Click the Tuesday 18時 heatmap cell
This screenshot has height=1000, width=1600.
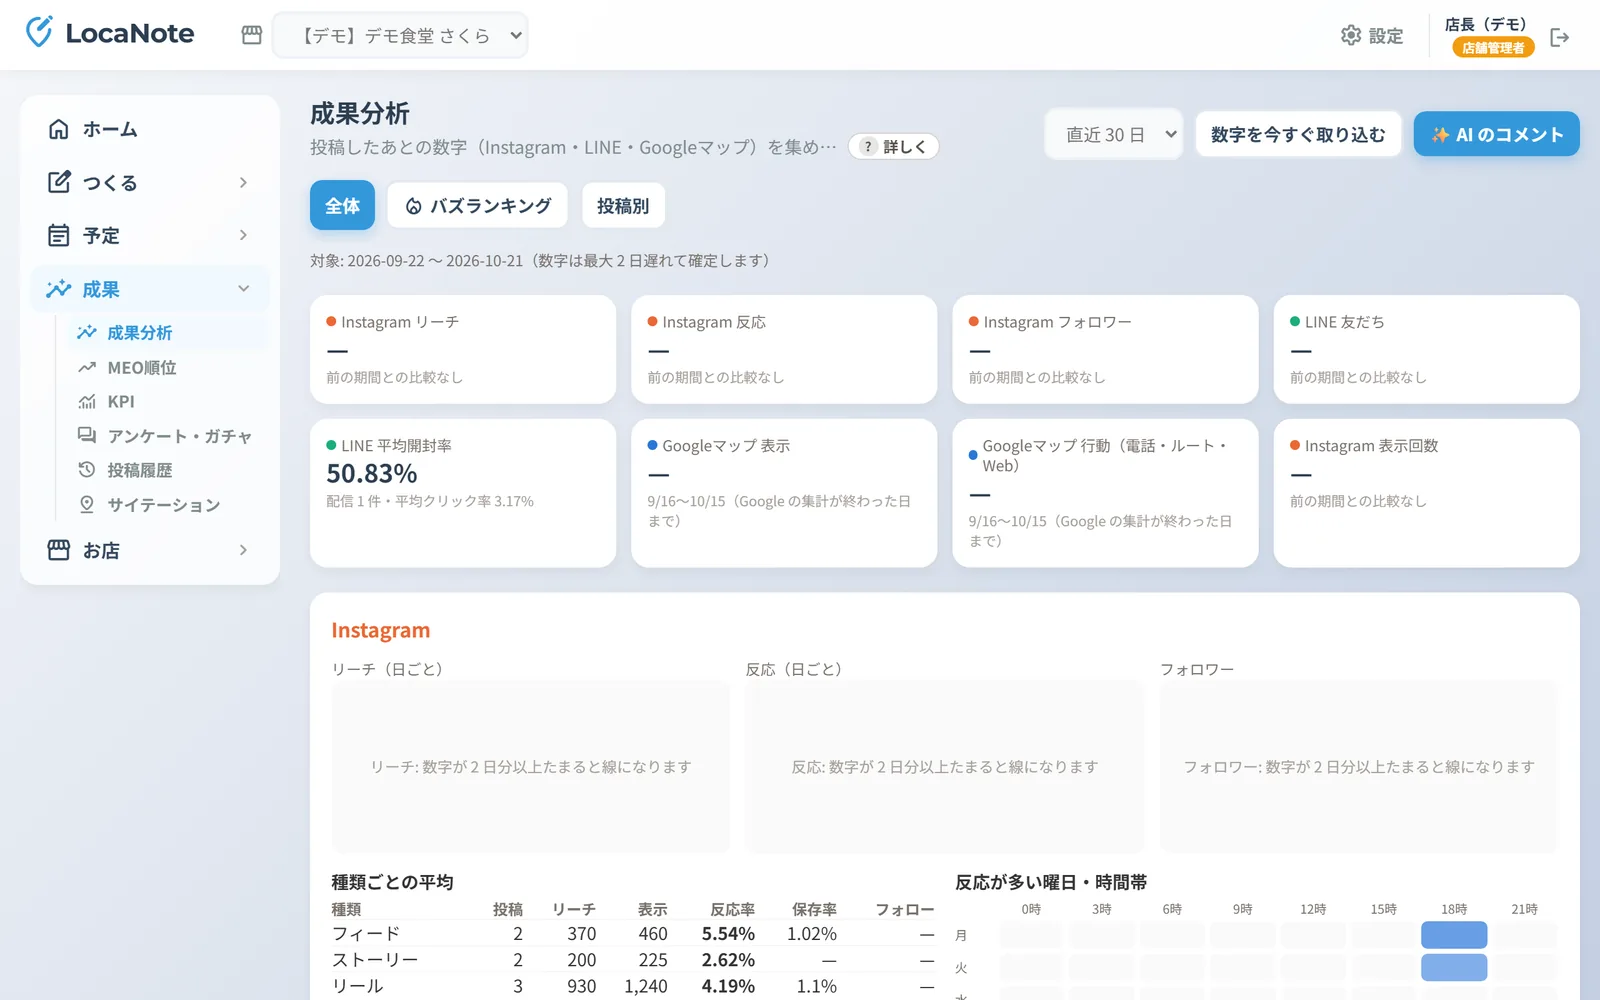[1454, 967]
